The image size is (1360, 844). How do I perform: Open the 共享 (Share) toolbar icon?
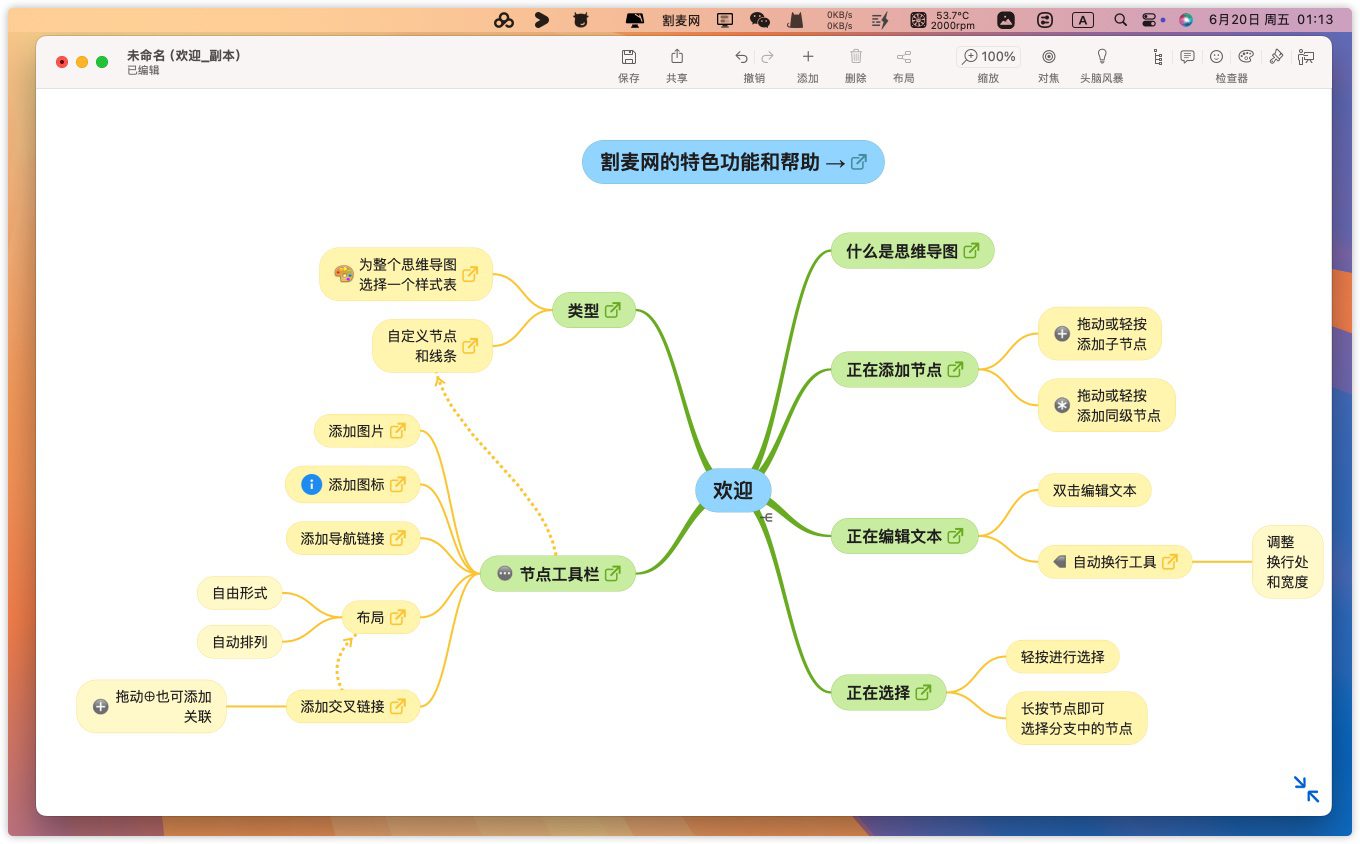(x=677, y=57)
